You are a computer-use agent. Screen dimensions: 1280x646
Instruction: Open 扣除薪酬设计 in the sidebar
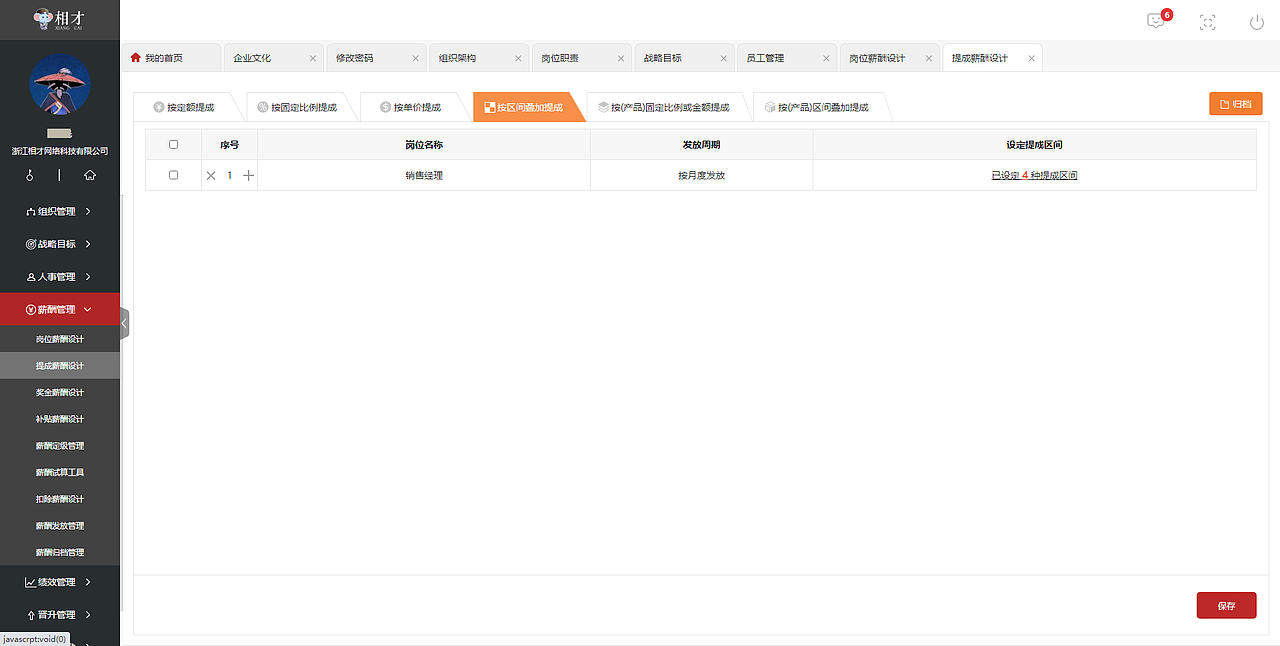[60, 499]
